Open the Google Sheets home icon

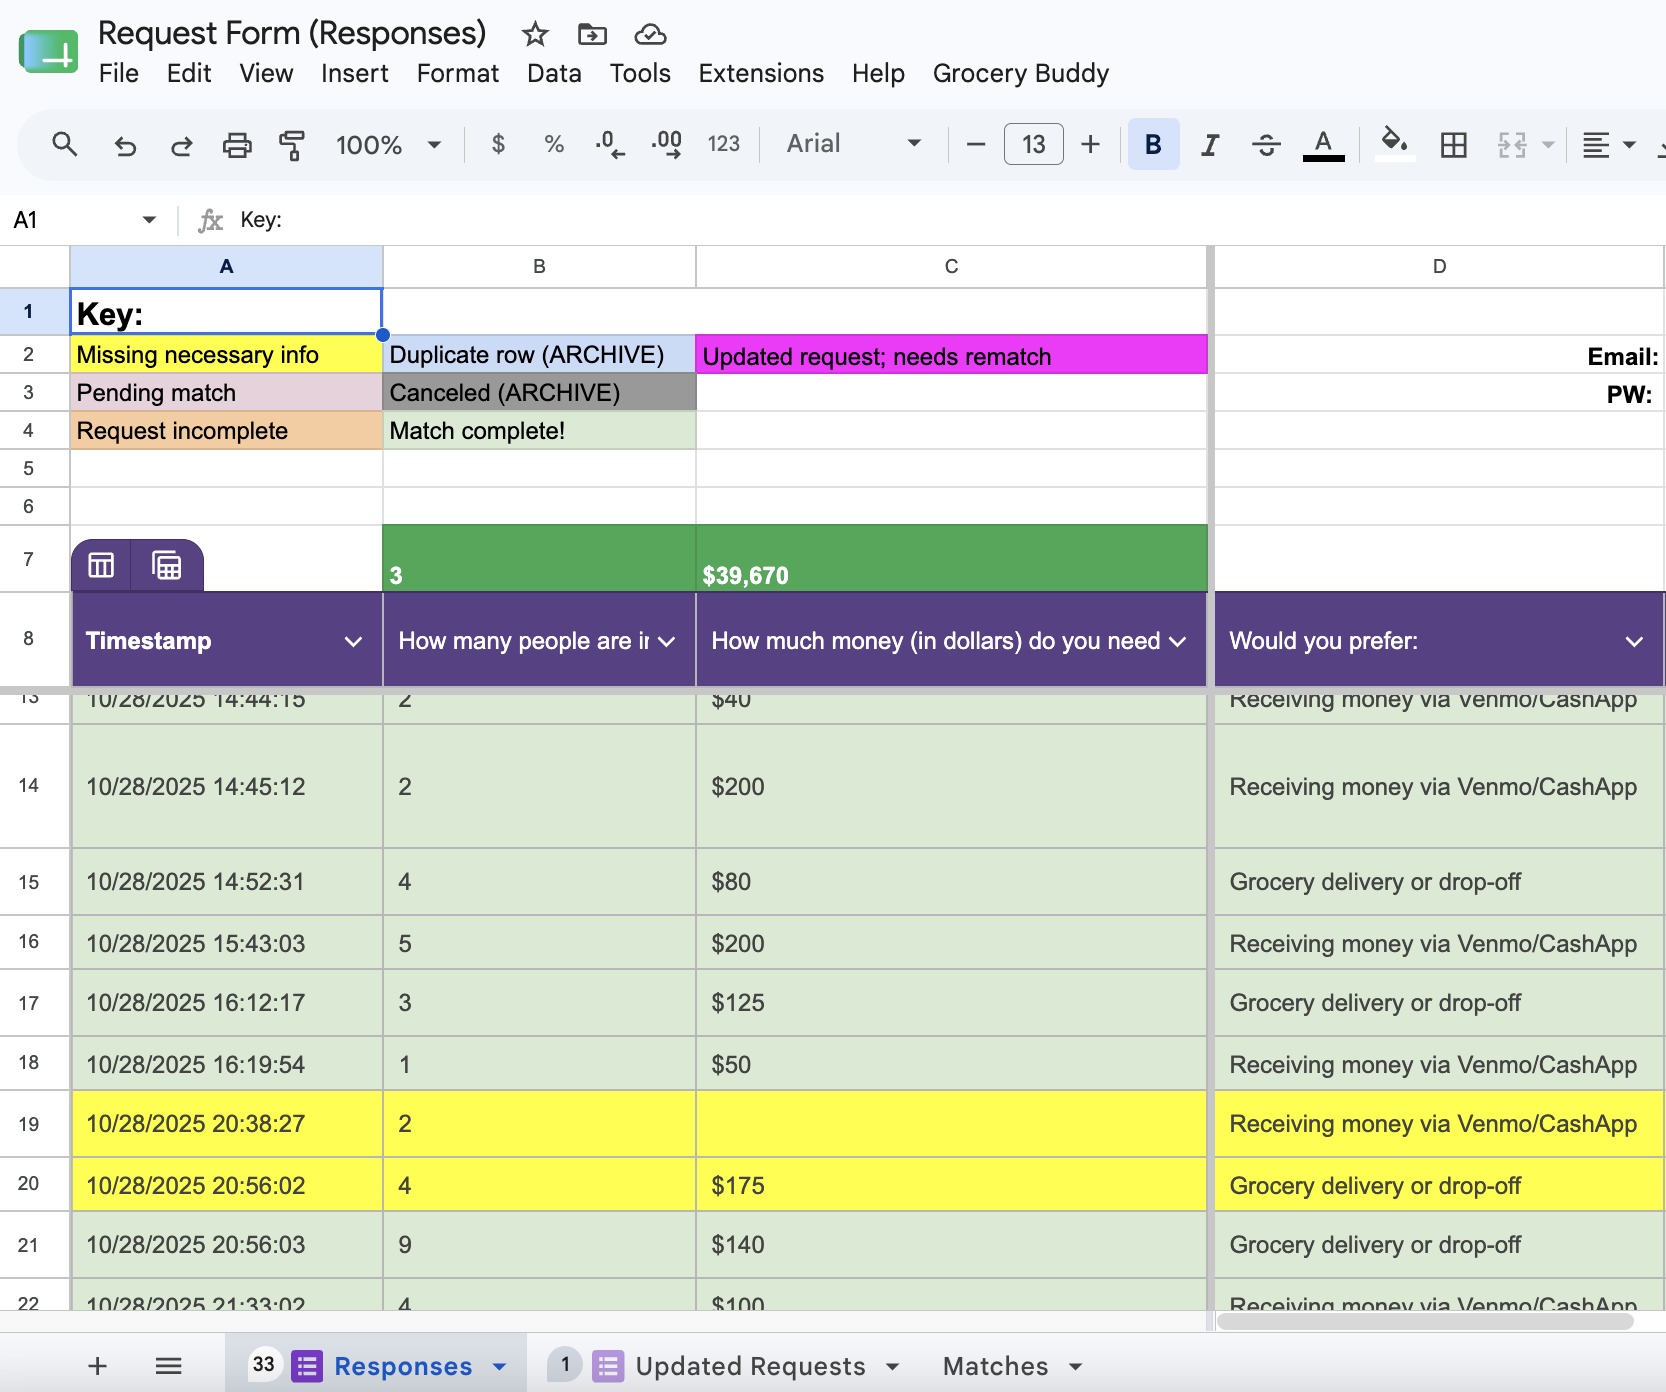pos(48,52)
